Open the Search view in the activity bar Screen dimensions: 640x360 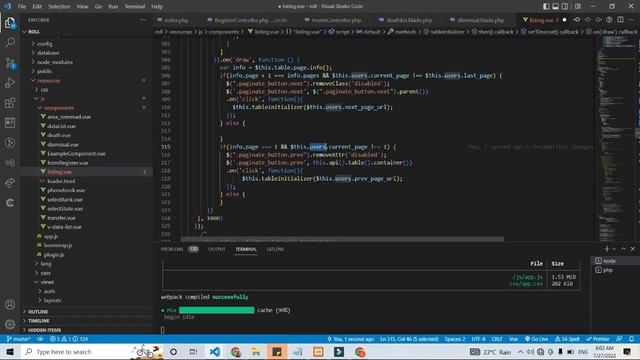tap(10, 42)
